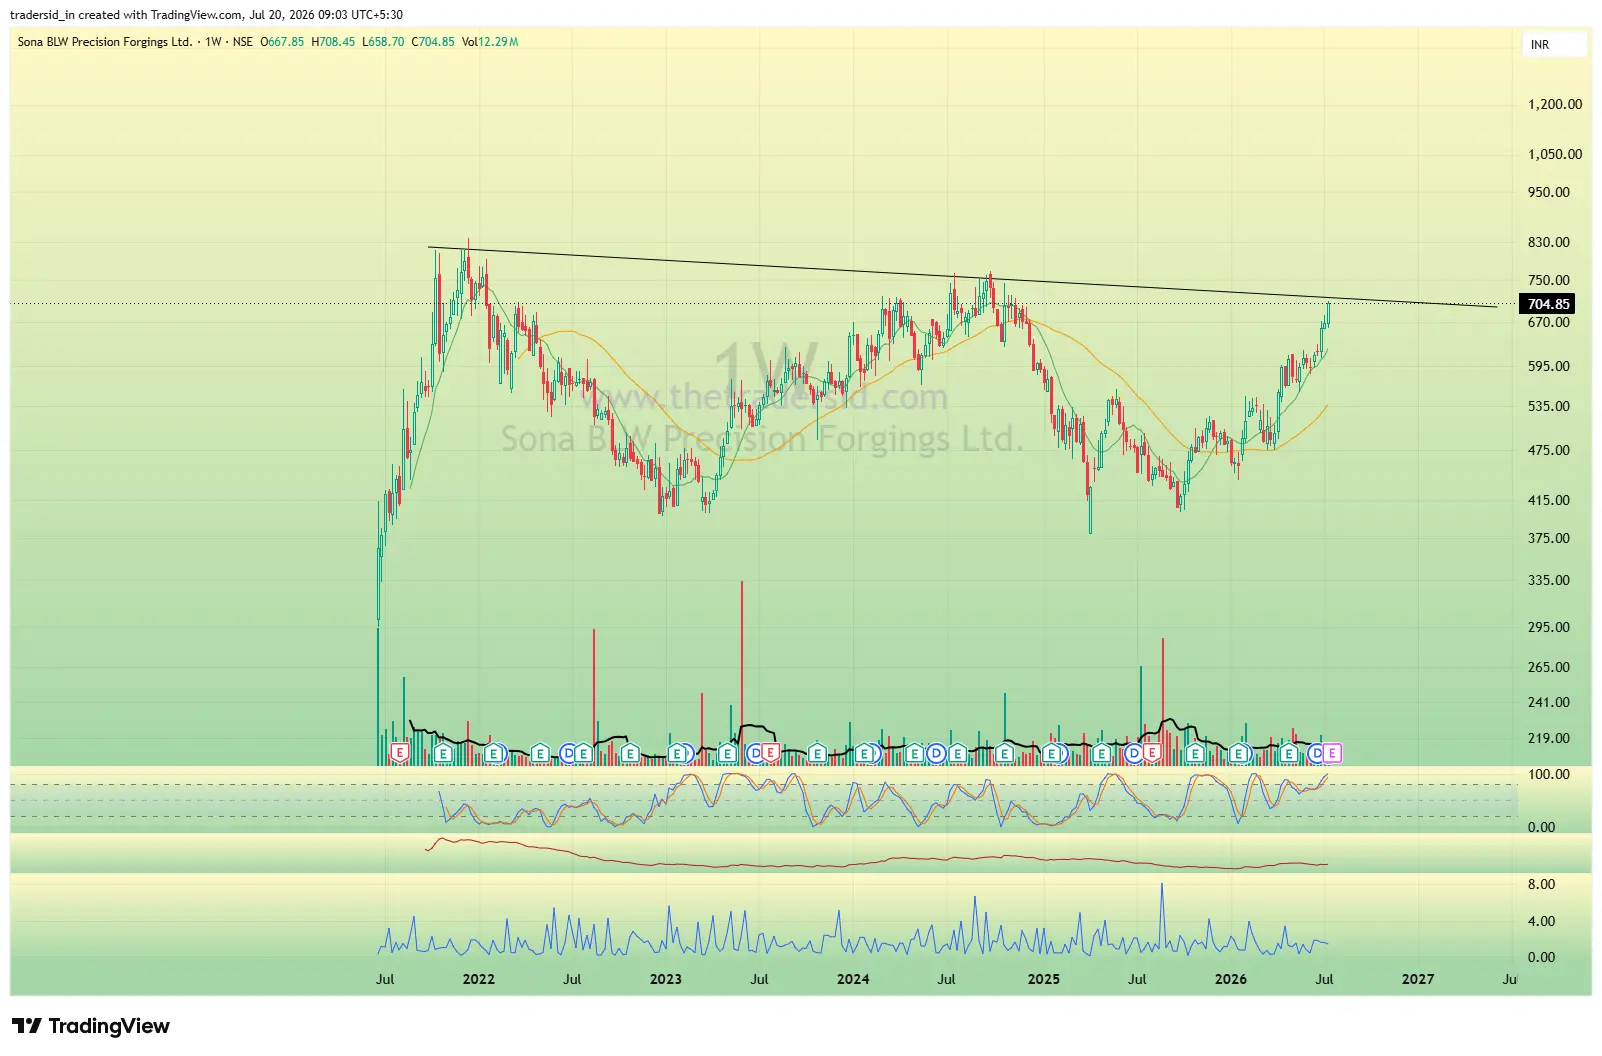Click the 2025 label on the time axis
Image resolution: width=1602 pixels, height=1056 pixels.
(1044, 979)
